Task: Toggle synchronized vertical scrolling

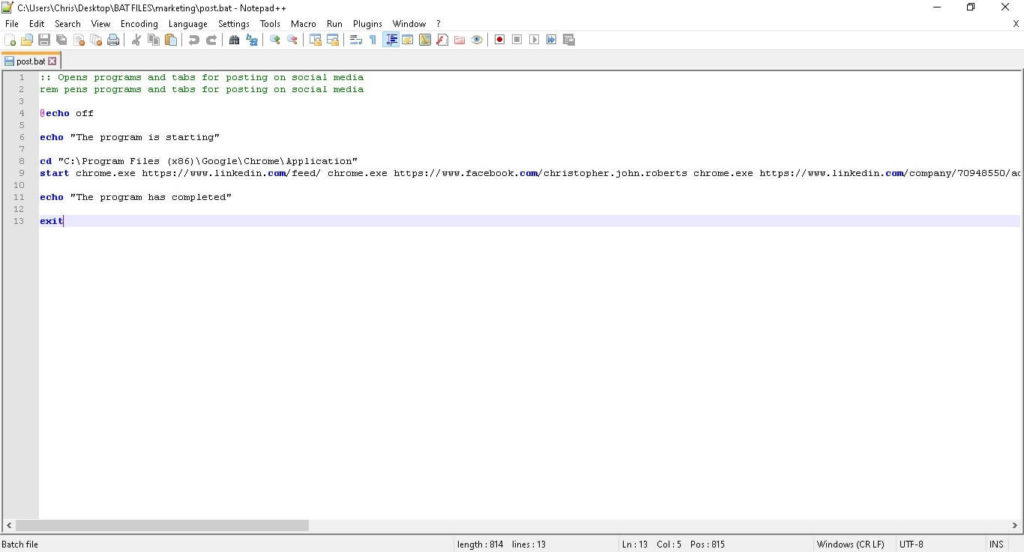Action: pyautogui.click(x=315, y=40)
